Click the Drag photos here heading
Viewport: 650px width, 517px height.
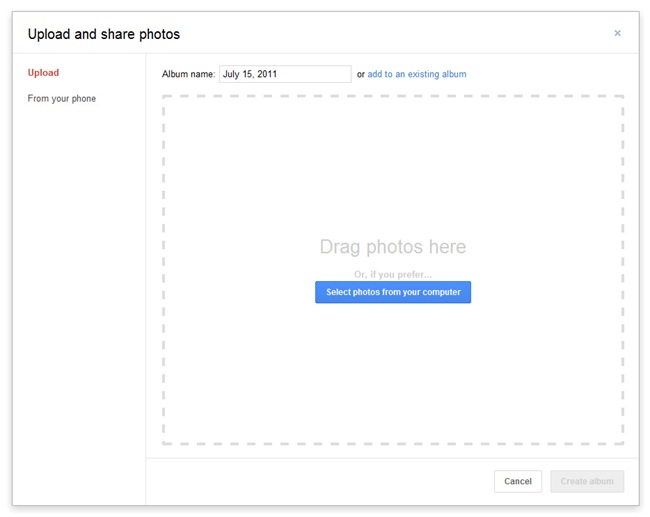tap(393, 247)
